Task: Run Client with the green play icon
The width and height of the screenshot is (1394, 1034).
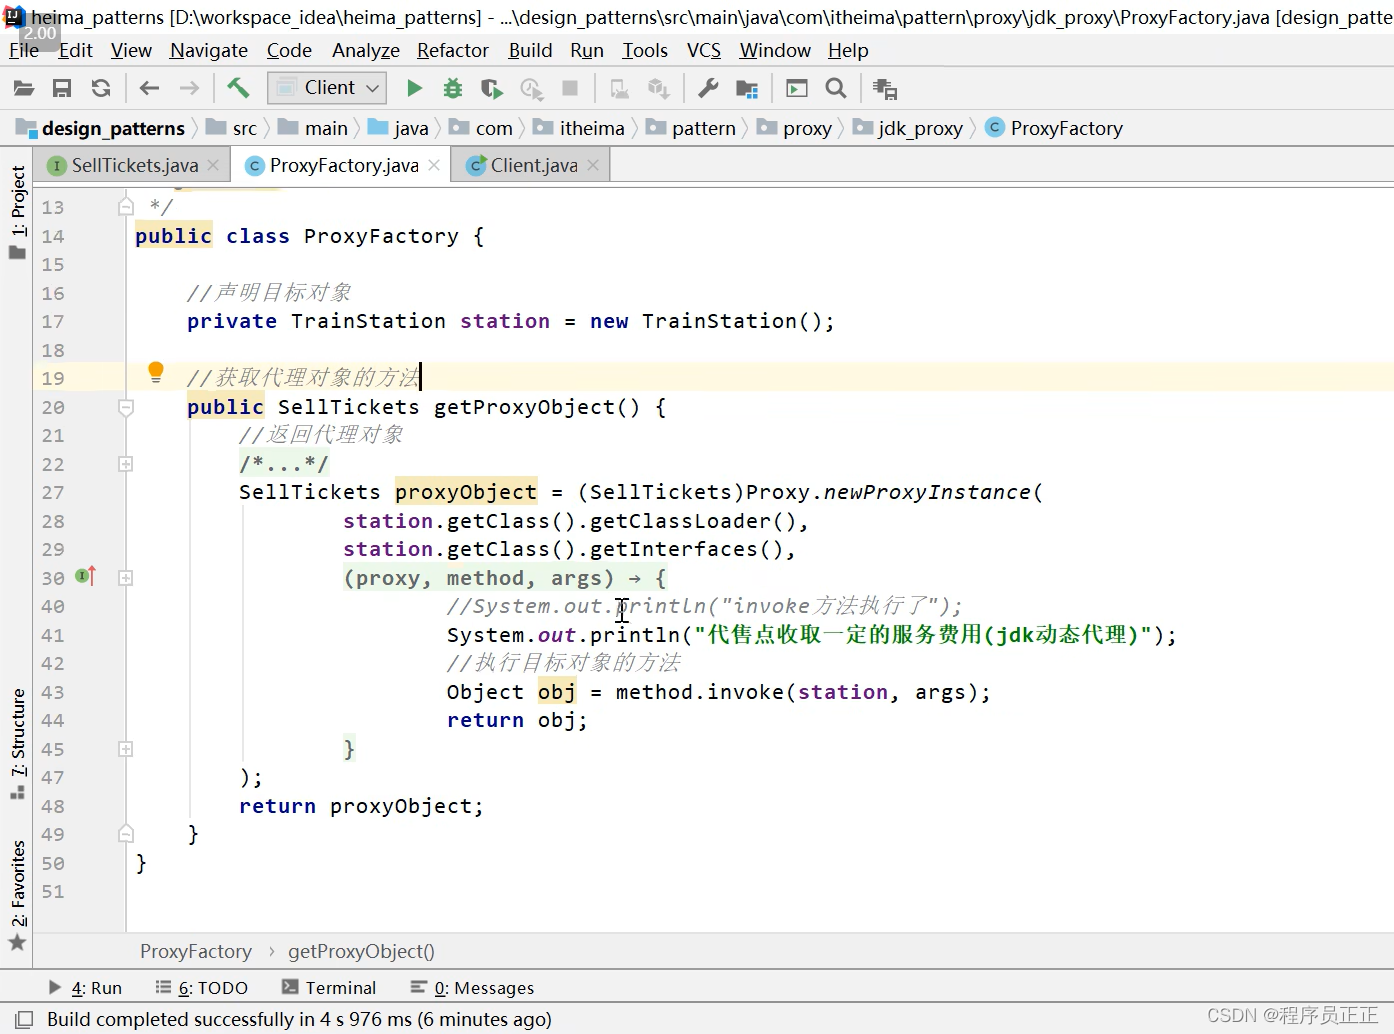Action: click(414, 88)
